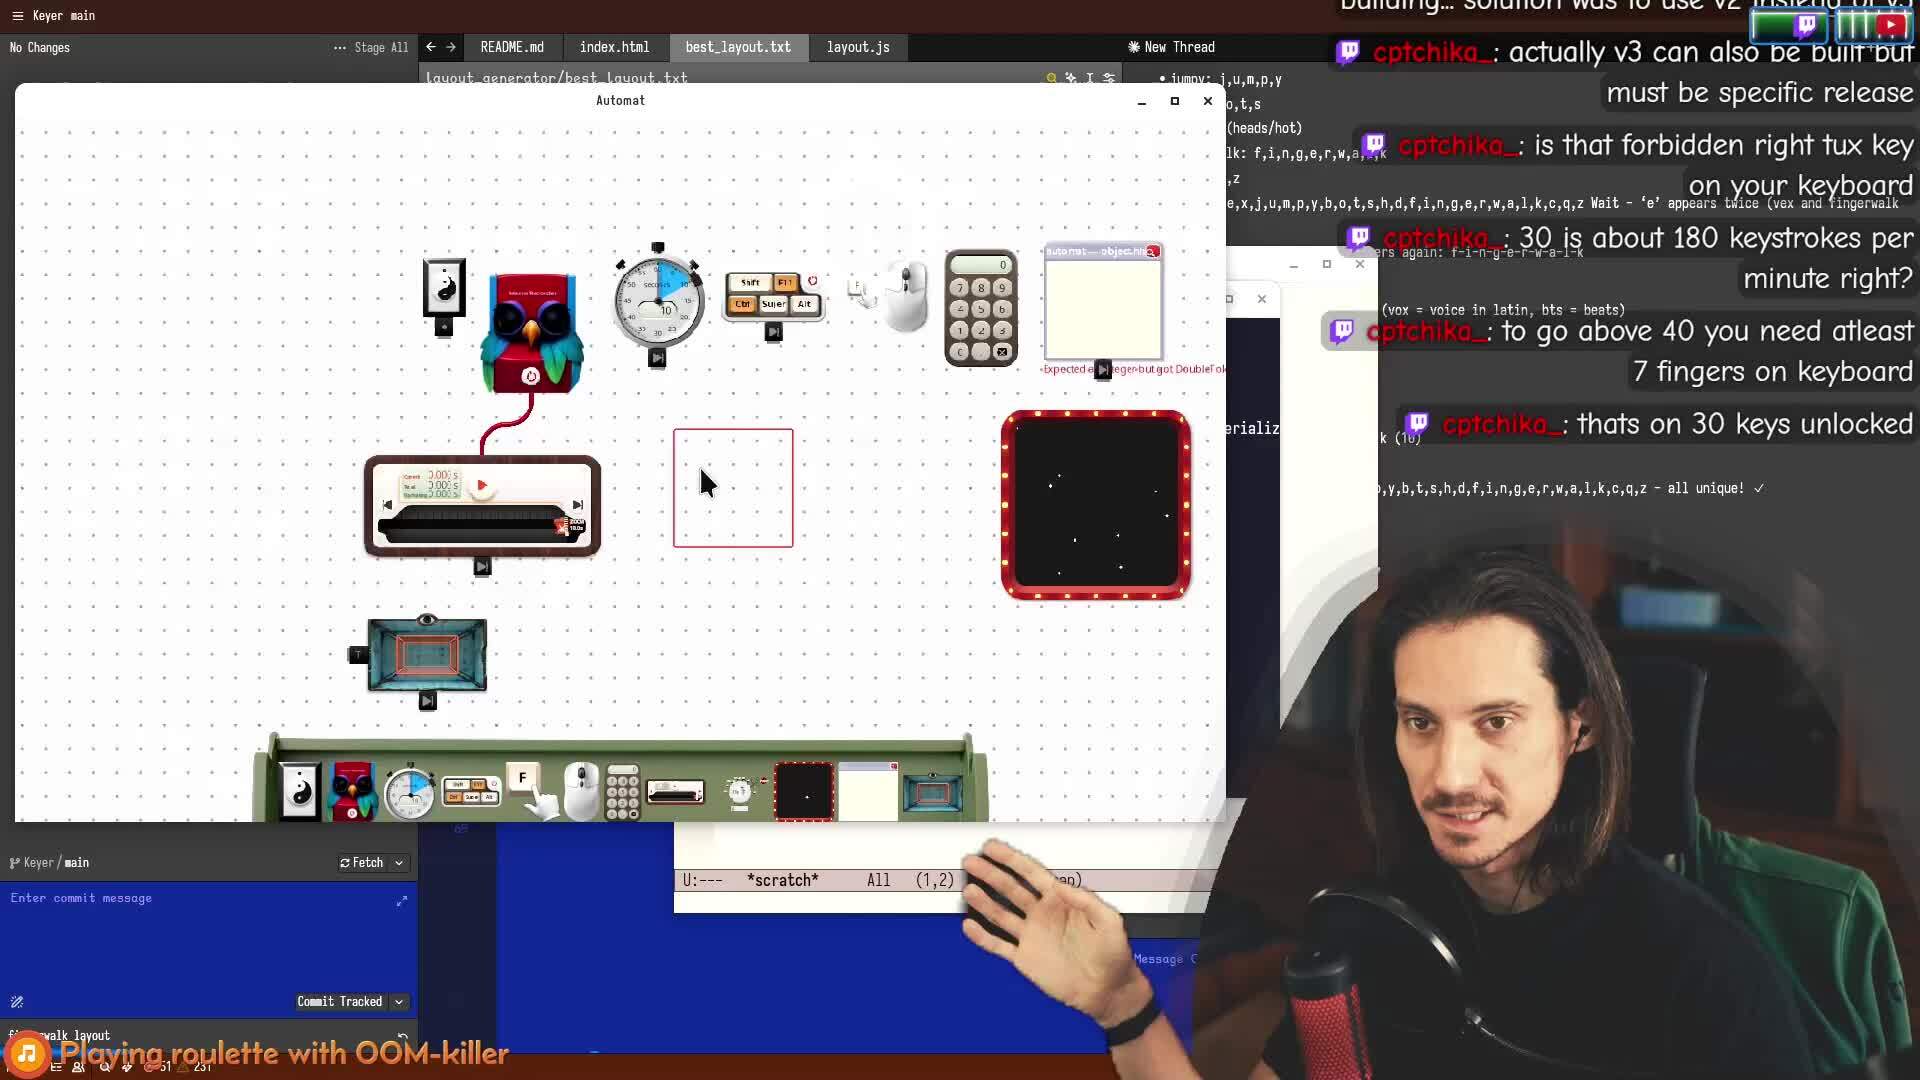
Task: Pick the calculator number pad in bottom toolbar
Action: tap(622, 793)
